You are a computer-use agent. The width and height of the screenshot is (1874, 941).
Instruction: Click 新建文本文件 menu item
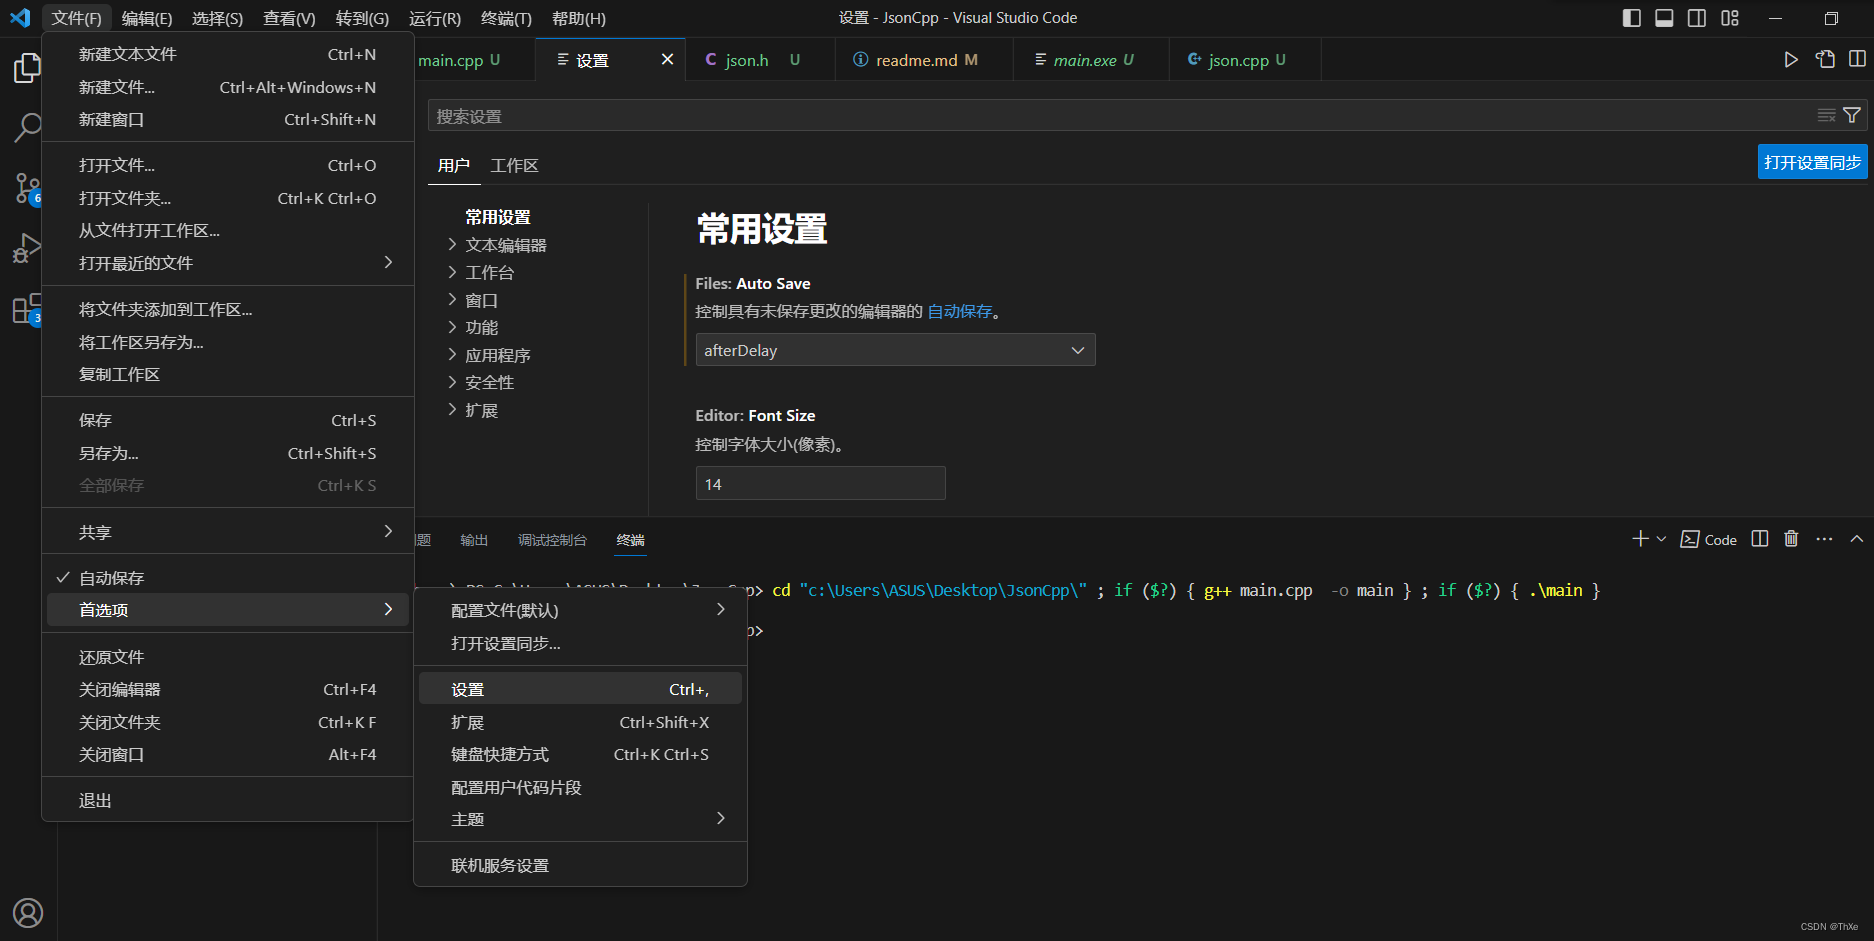tap(229, 54)
